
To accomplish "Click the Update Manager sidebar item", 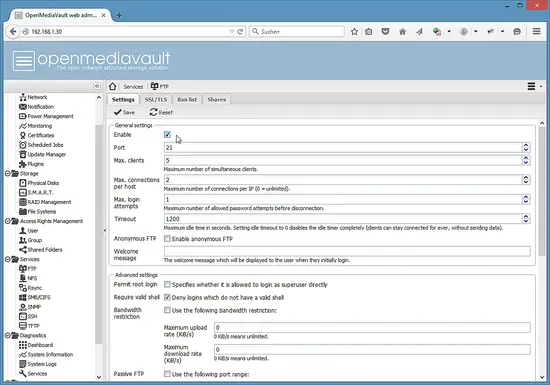I will pos(46,154).
